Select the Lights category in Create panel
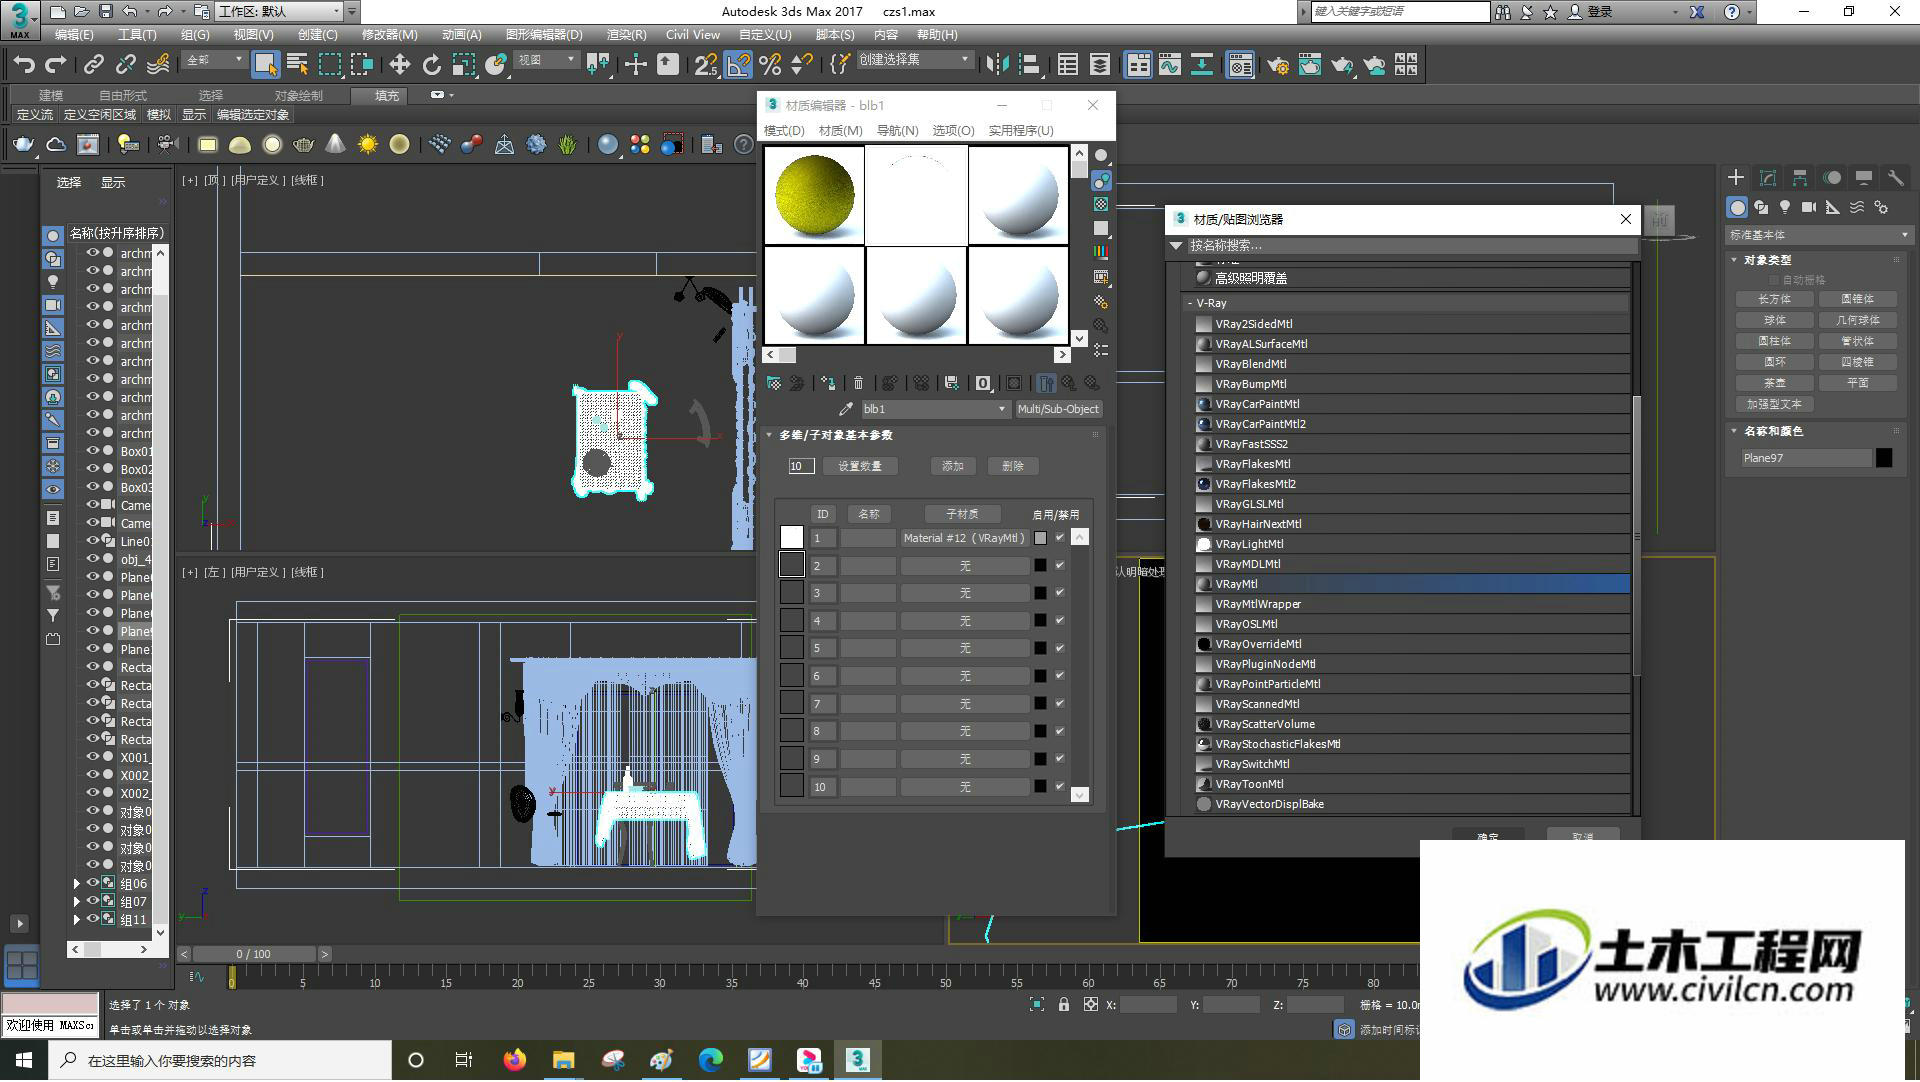This screenshot has width=1920, height=1082. click(x=1785, y=207)
